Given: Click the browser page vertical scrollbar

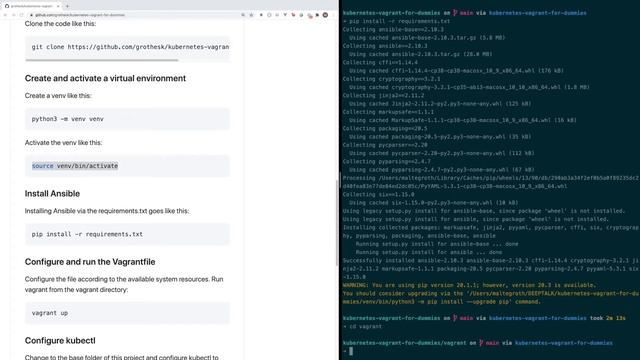Looking at the screenshot, I should 337,222.
